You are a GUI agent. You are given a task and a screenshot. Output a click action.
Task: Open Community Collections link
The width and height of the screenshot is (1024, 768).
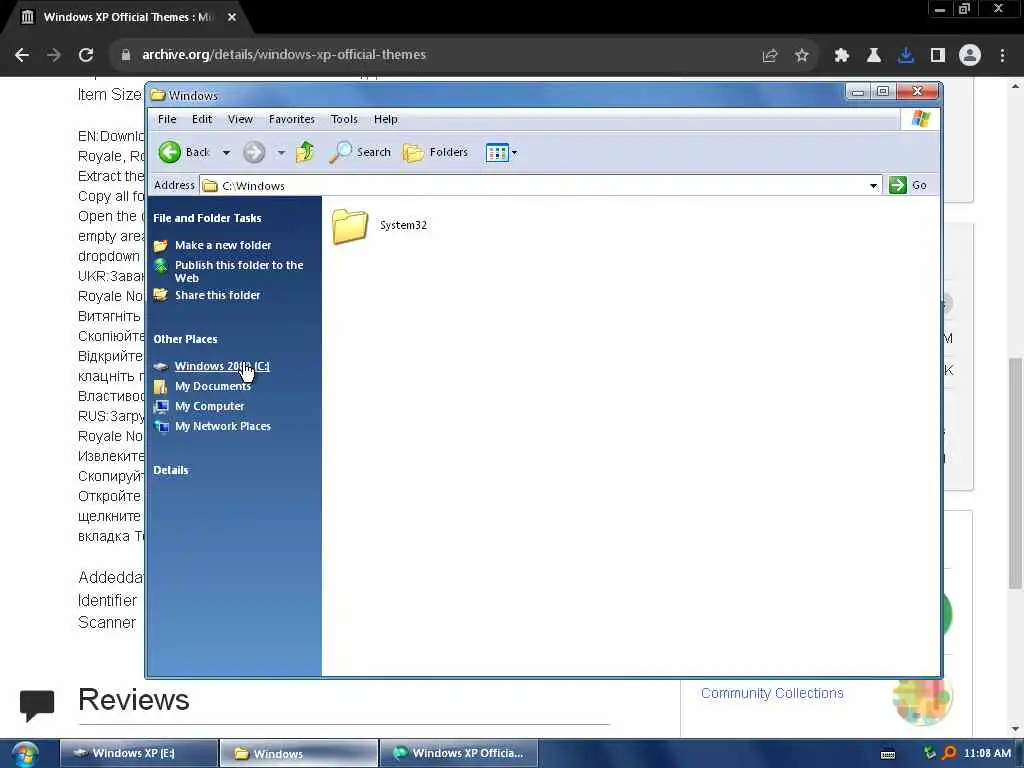pos(772,693)
